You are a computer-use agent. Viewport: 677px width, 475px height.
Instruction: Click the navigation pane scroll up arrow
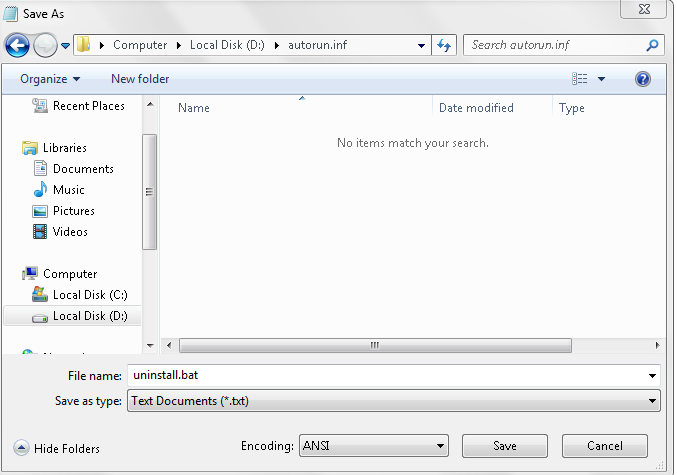pyautogui.click(x=150, y=104)
